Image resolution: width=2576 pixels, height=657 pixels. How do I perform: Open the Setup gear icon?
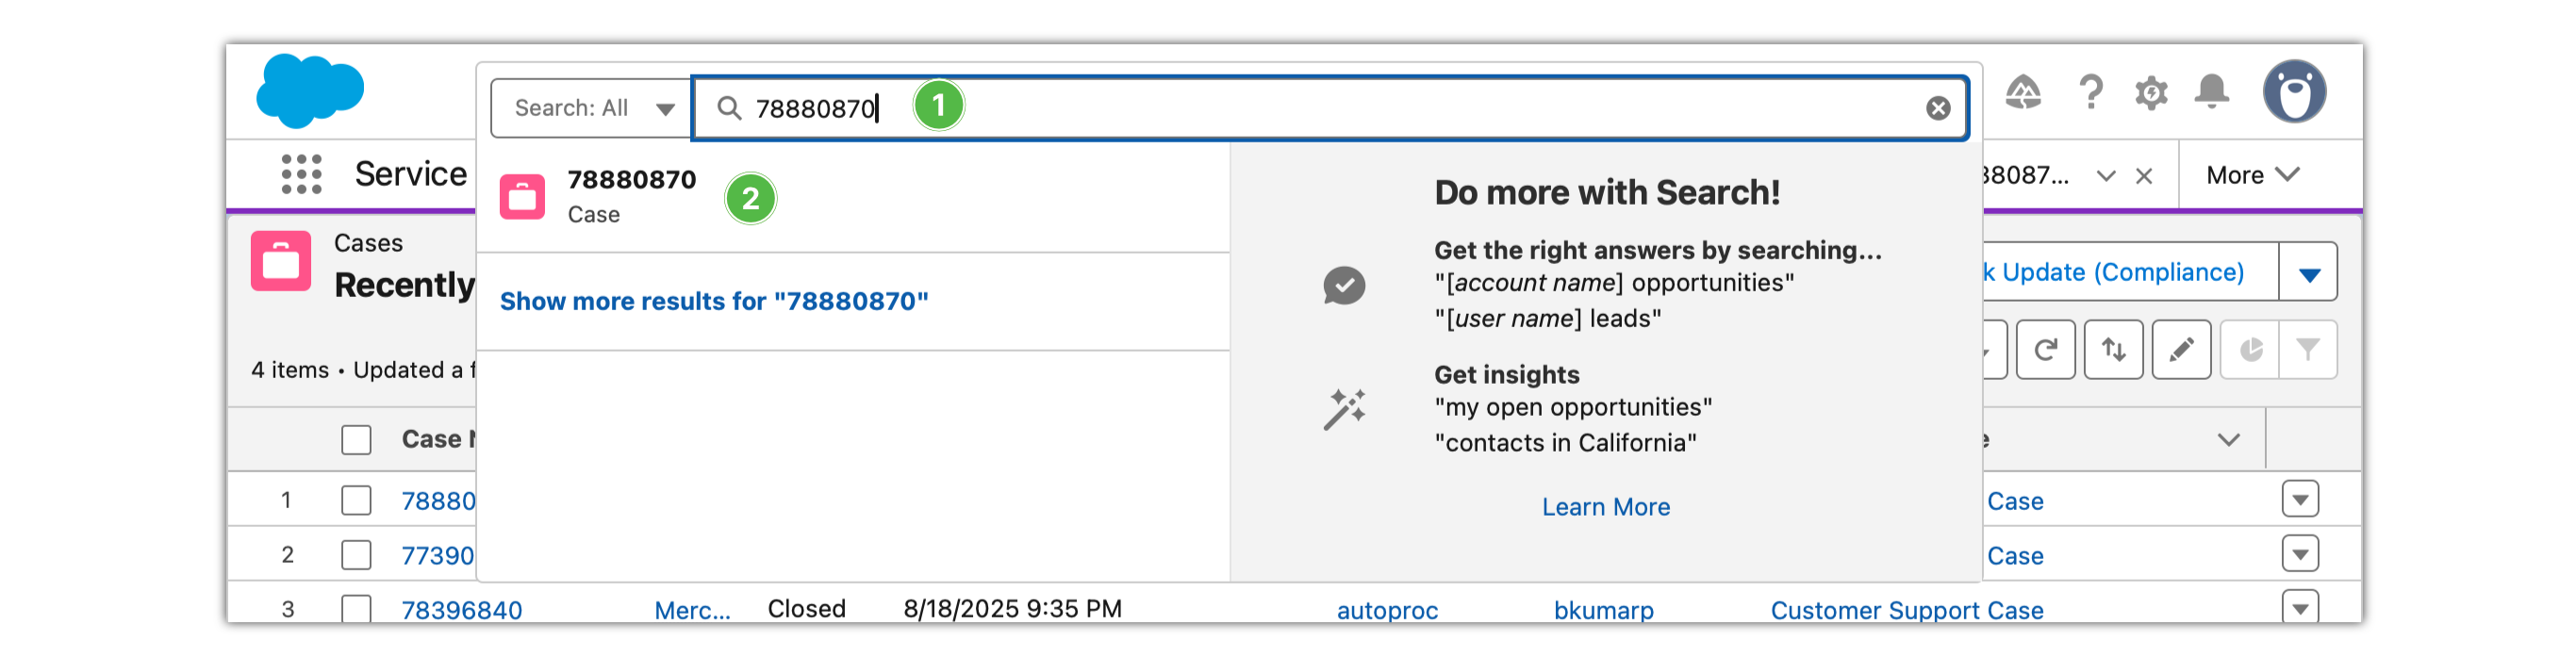click(x=2150, y=93)
